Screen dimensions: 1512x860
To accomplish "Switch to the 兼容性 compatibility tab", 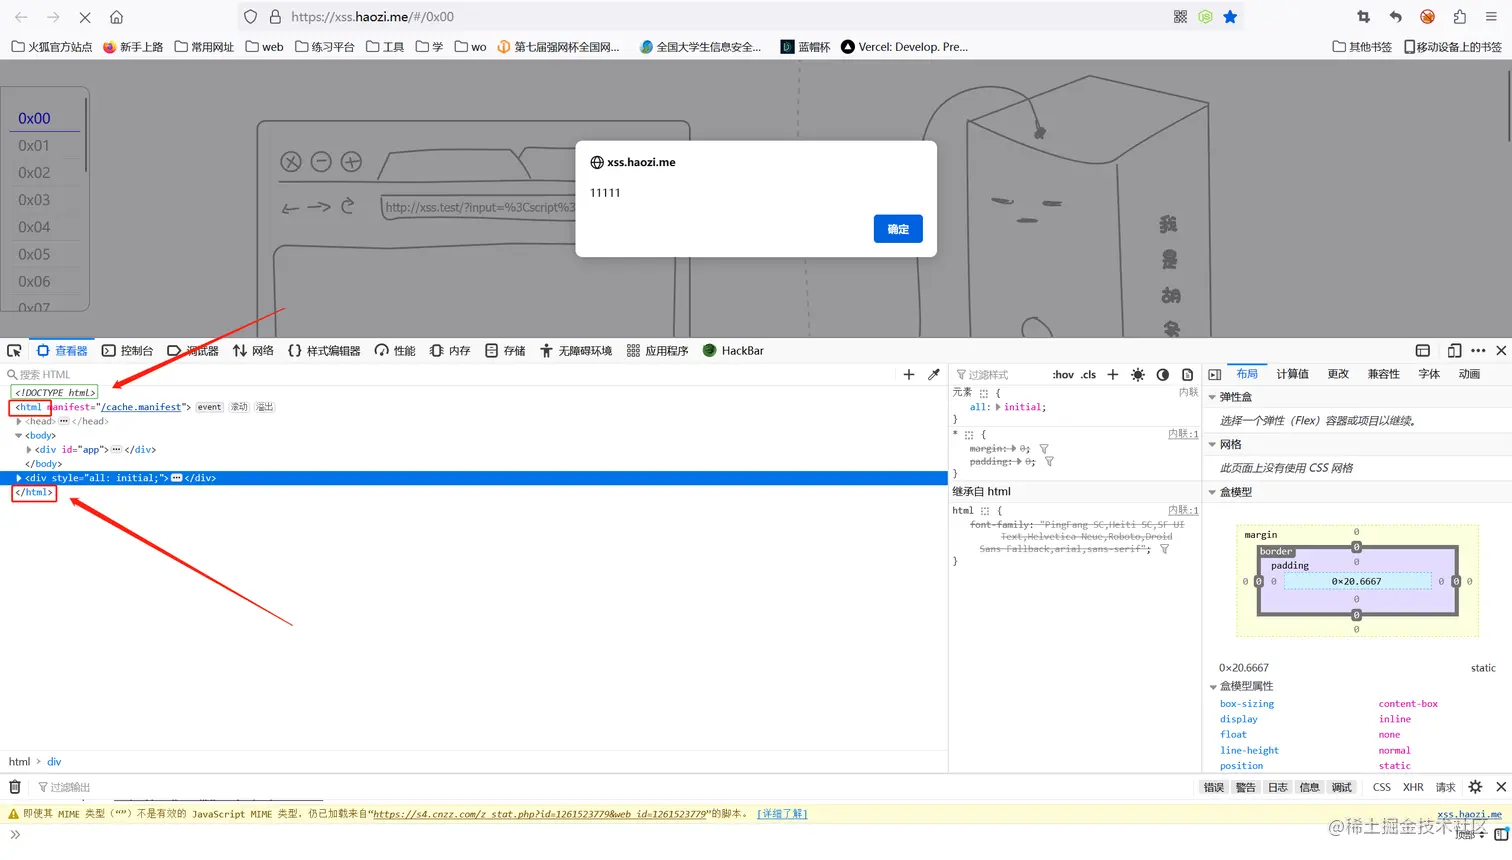I will (1384, 374).
